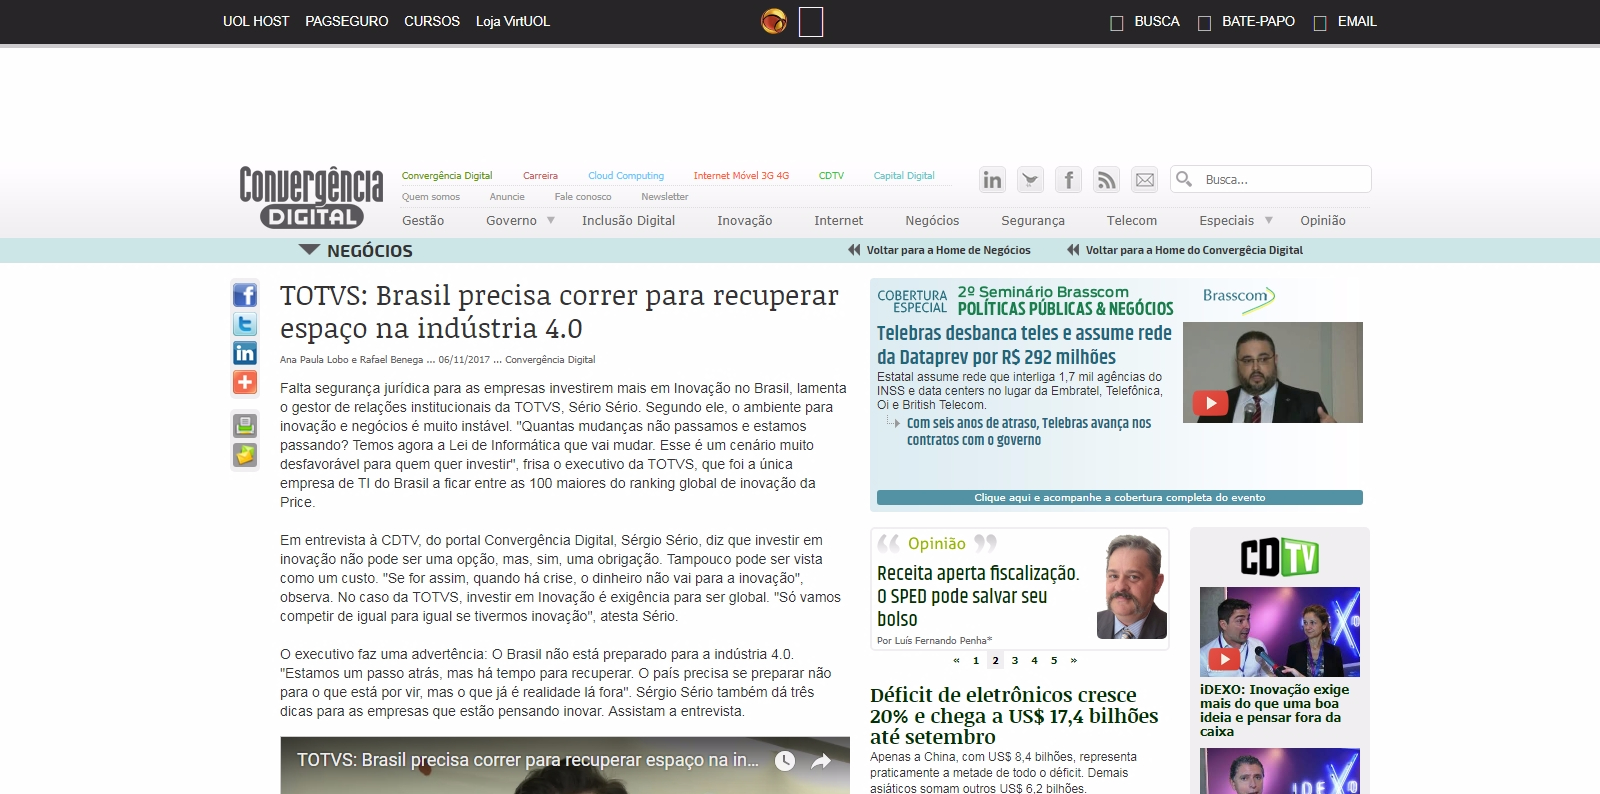Click the share arrow icon on the video
Image resolution: width=1600 pixels, height=794 pixels.
pos(821,761)
